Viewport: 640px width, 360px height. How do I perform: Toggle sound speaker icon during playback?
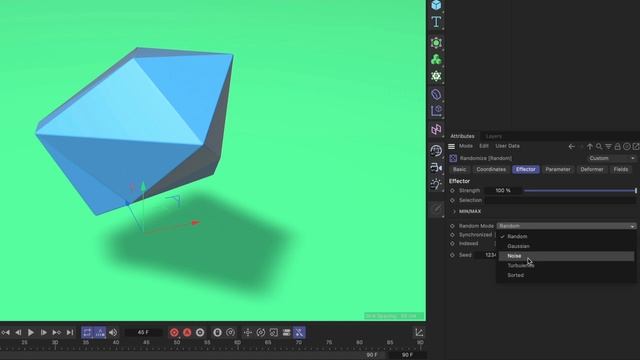(113, 333)
